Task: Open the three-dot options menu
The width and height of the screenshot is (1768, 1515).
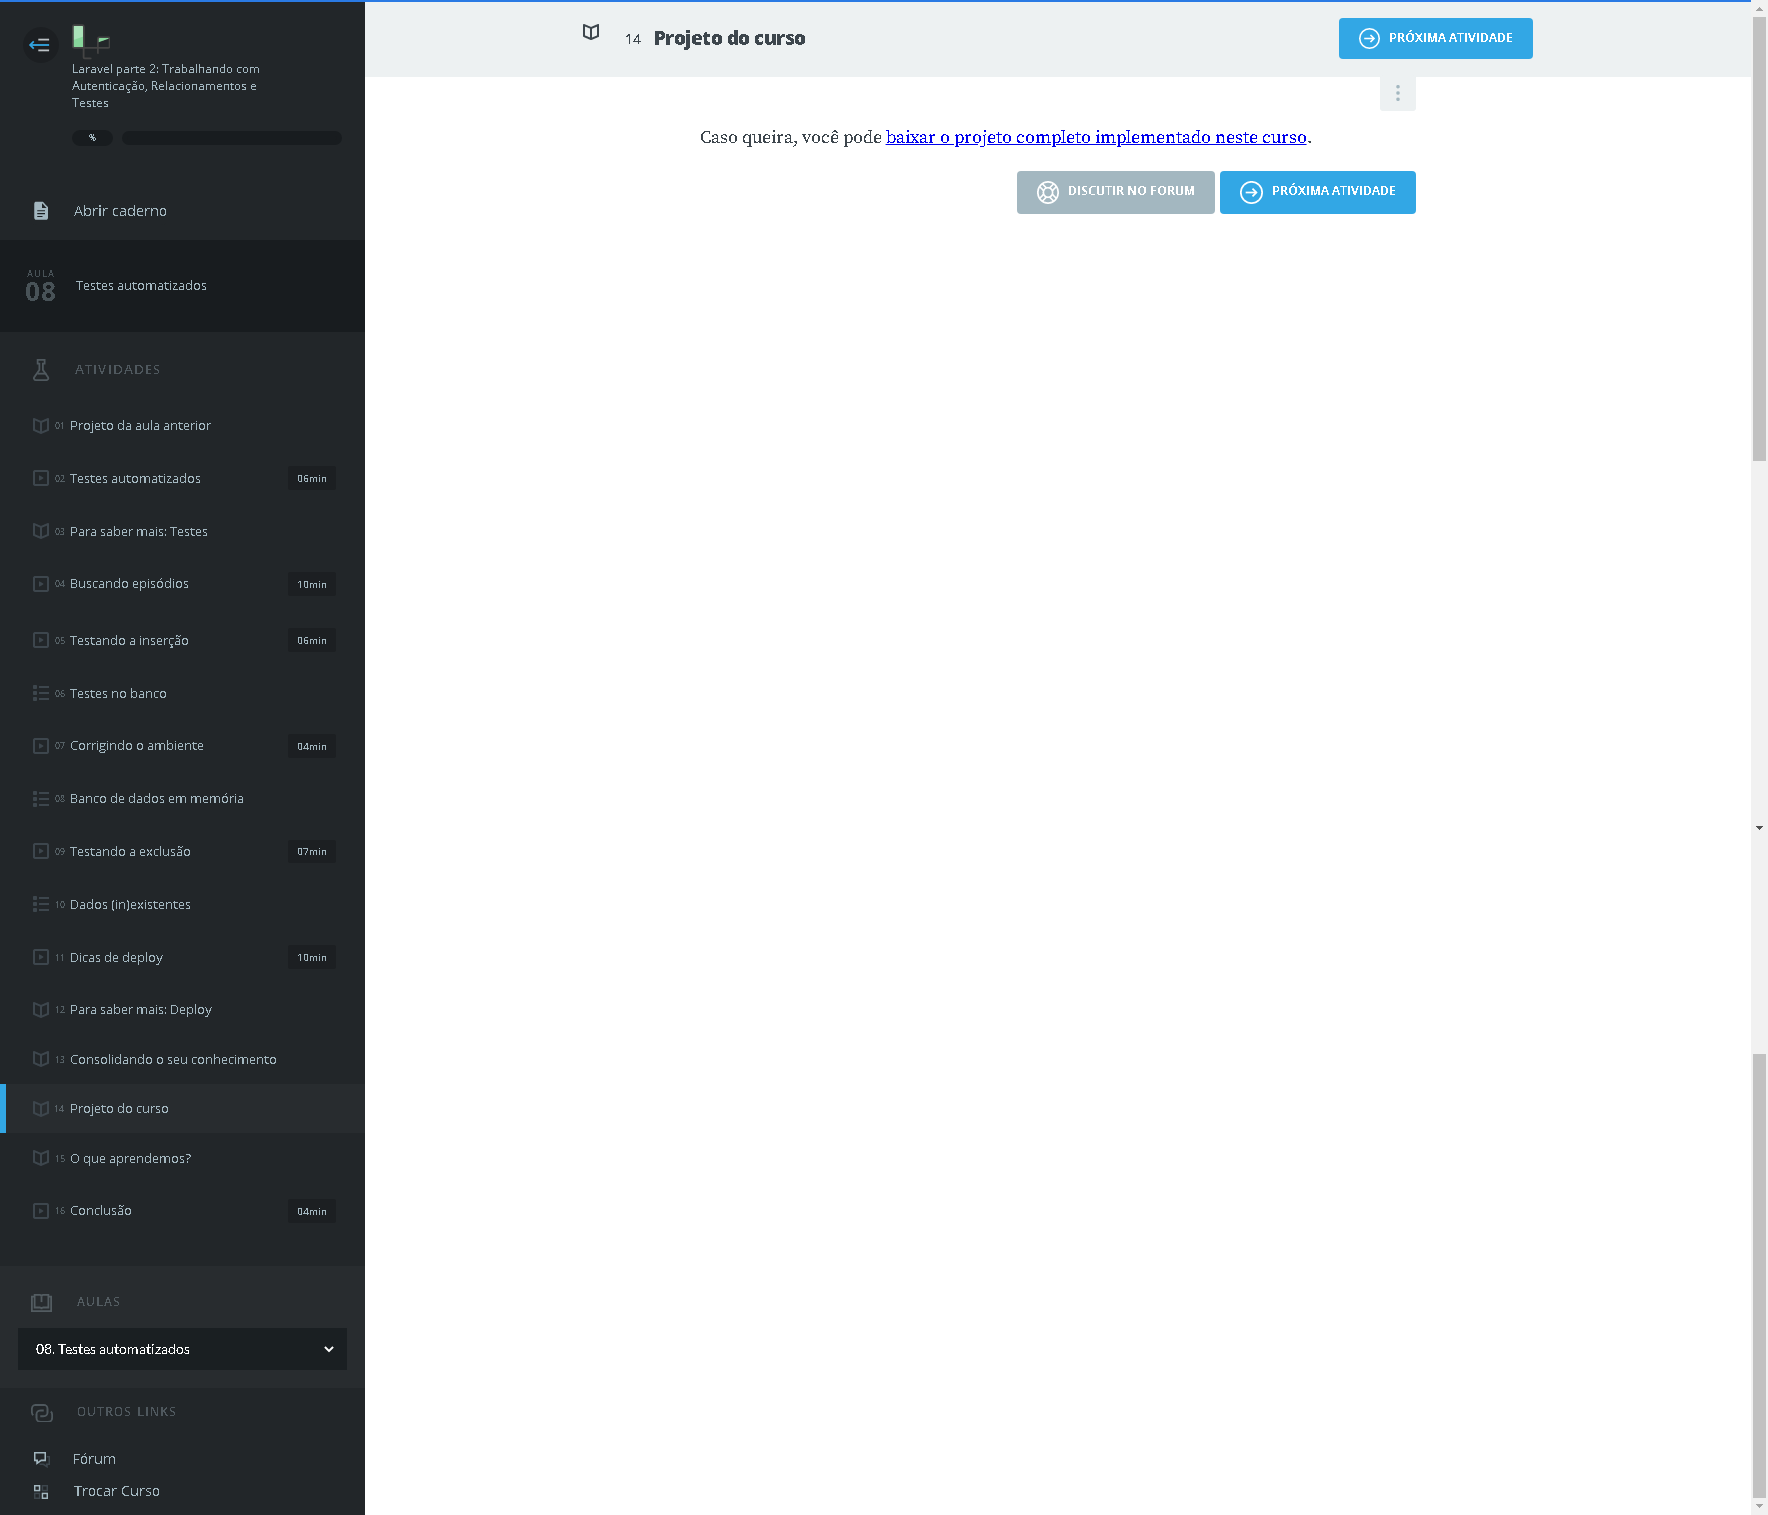Action: click(x=1397, y=94)
